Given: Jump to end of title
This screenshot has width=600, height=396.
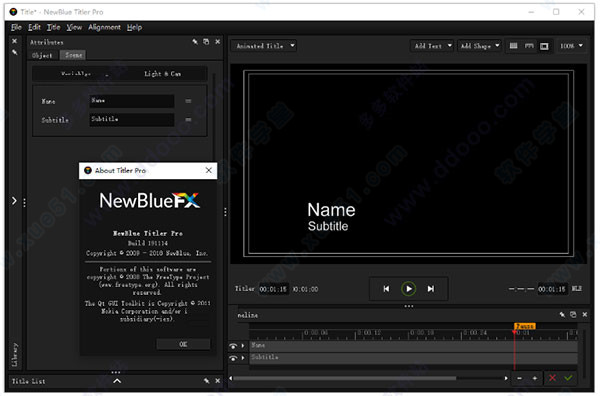Looking at the screenshot, I should coord(430,289).
